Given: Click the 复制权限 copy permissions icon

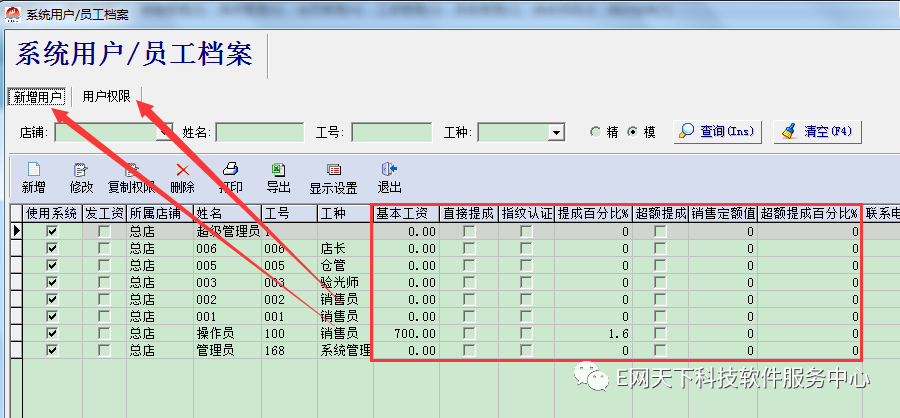Looking at the screenshot, I should [131, 170].
